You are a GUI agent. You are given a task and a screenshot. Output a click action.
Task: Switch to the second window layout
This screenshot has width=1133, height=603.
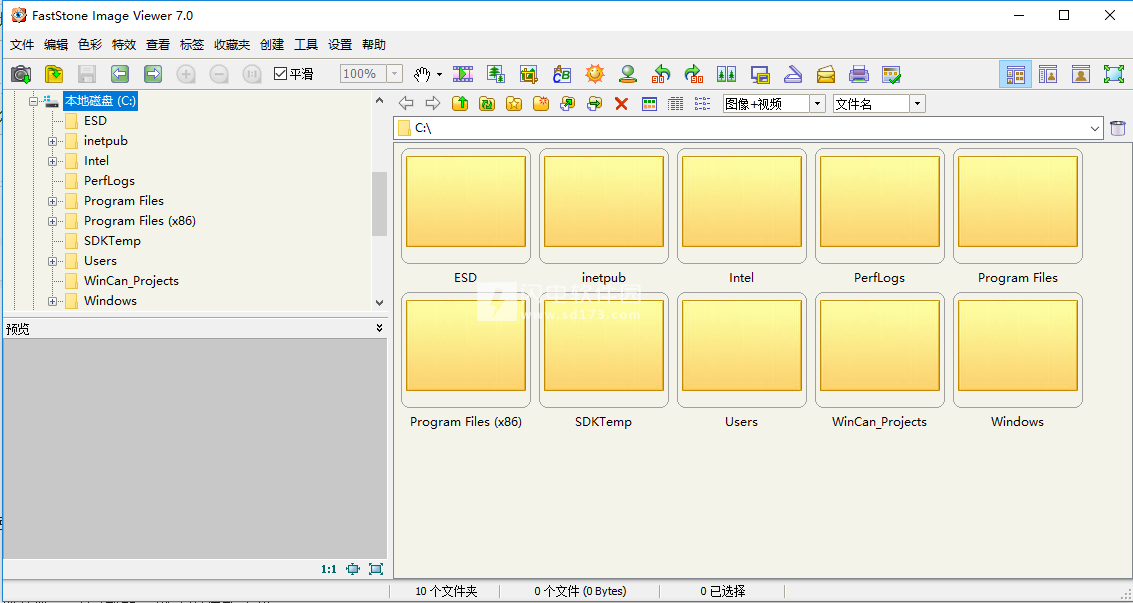[1048, 74]
